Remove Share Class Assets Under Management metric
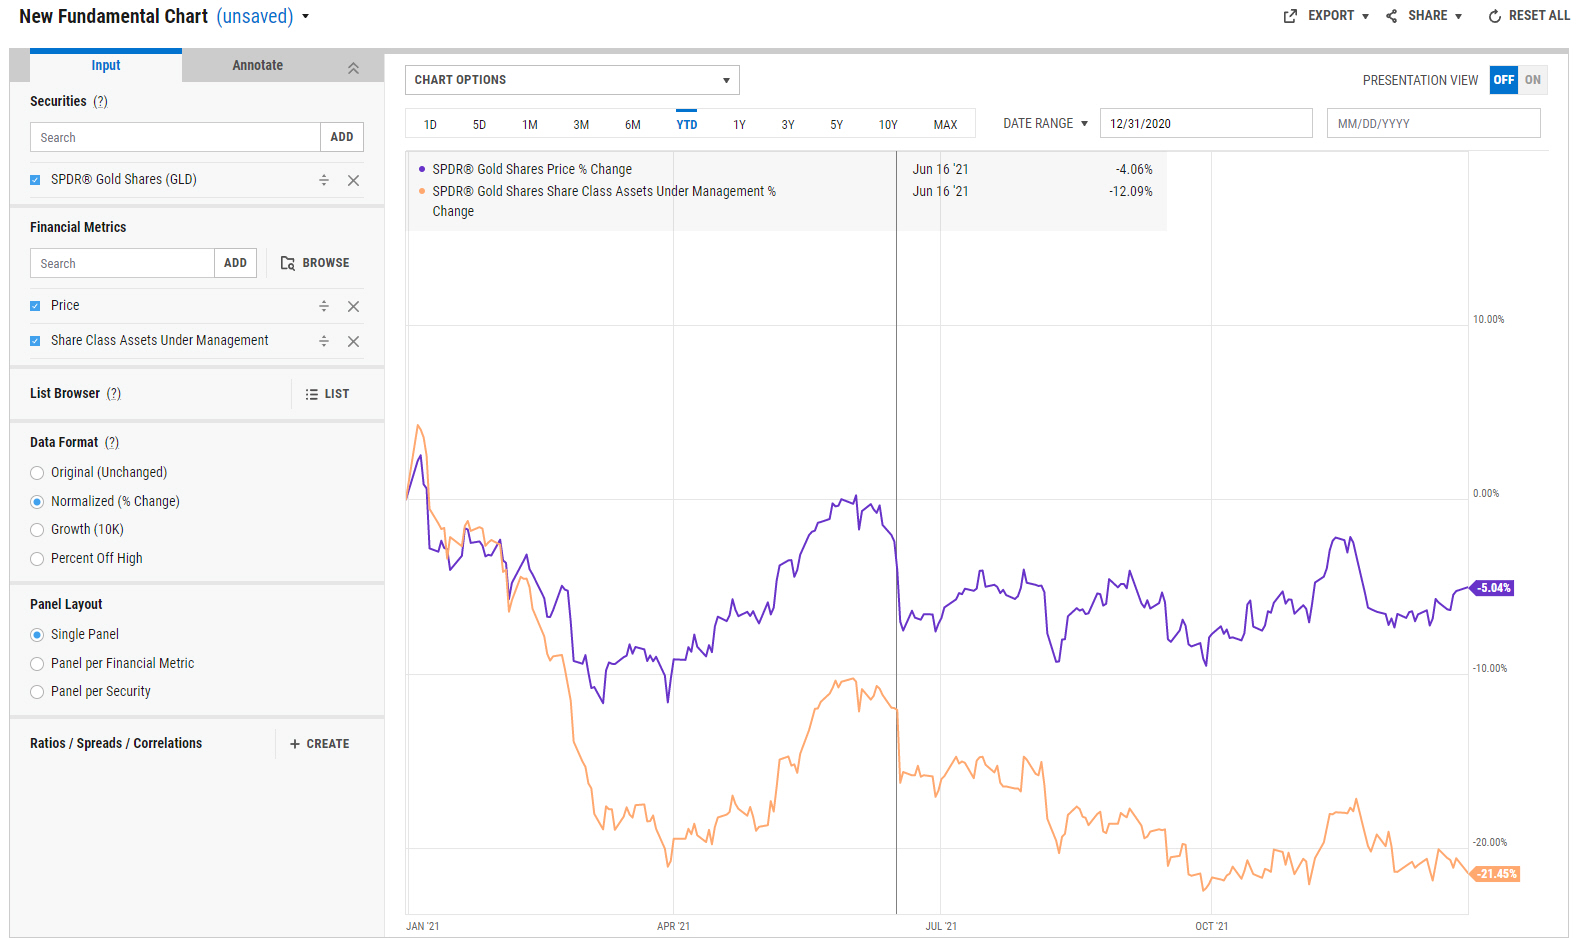The height and width of the screenshot is (938, 1592). pyautogui.click(x=353, y=342)
